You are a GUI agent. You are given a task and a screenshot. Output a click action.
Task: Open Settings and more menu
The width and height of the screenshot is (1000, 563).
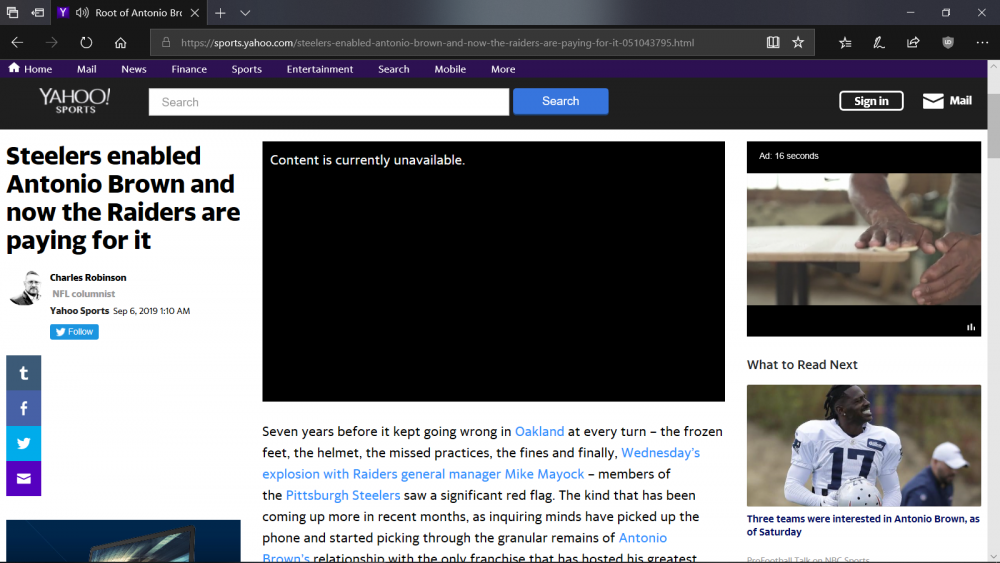982,43
